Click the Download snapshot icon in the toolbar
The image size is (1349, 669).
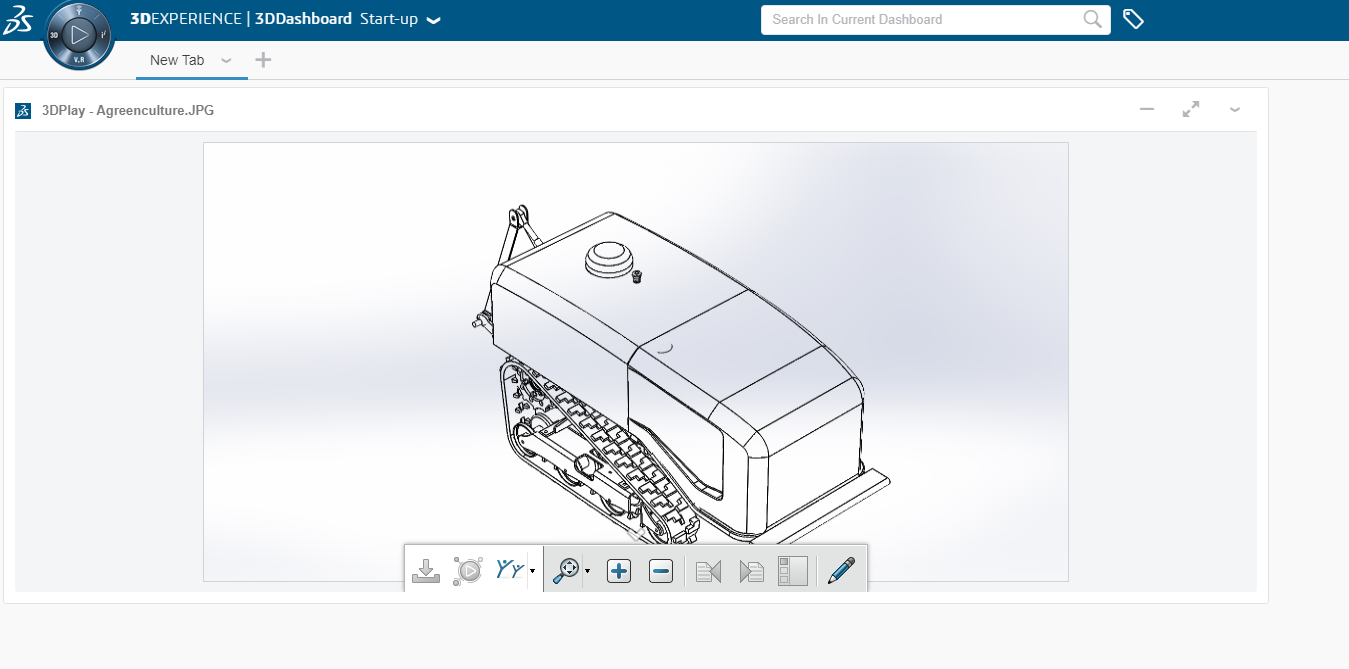point(426,570)
